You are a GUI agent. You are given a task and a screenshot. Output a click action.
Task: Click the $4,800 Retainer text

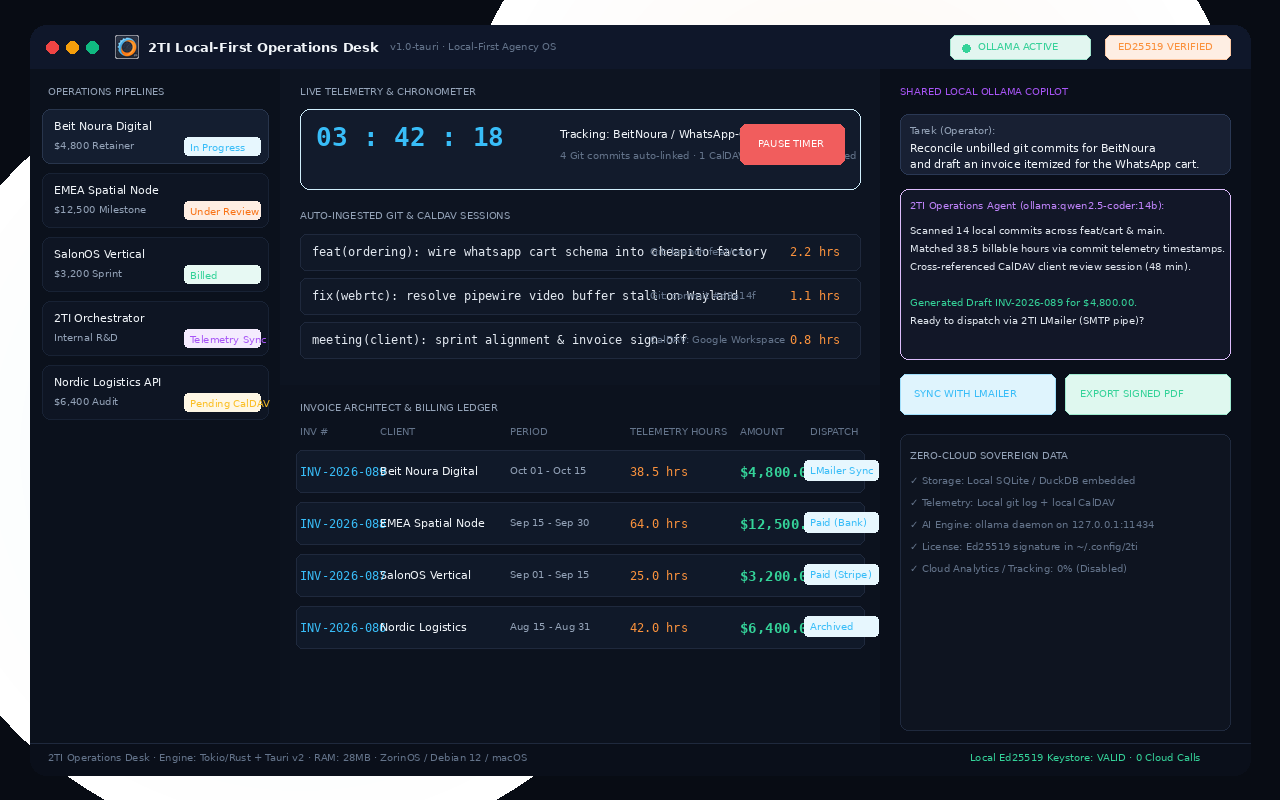pos(94,146)
